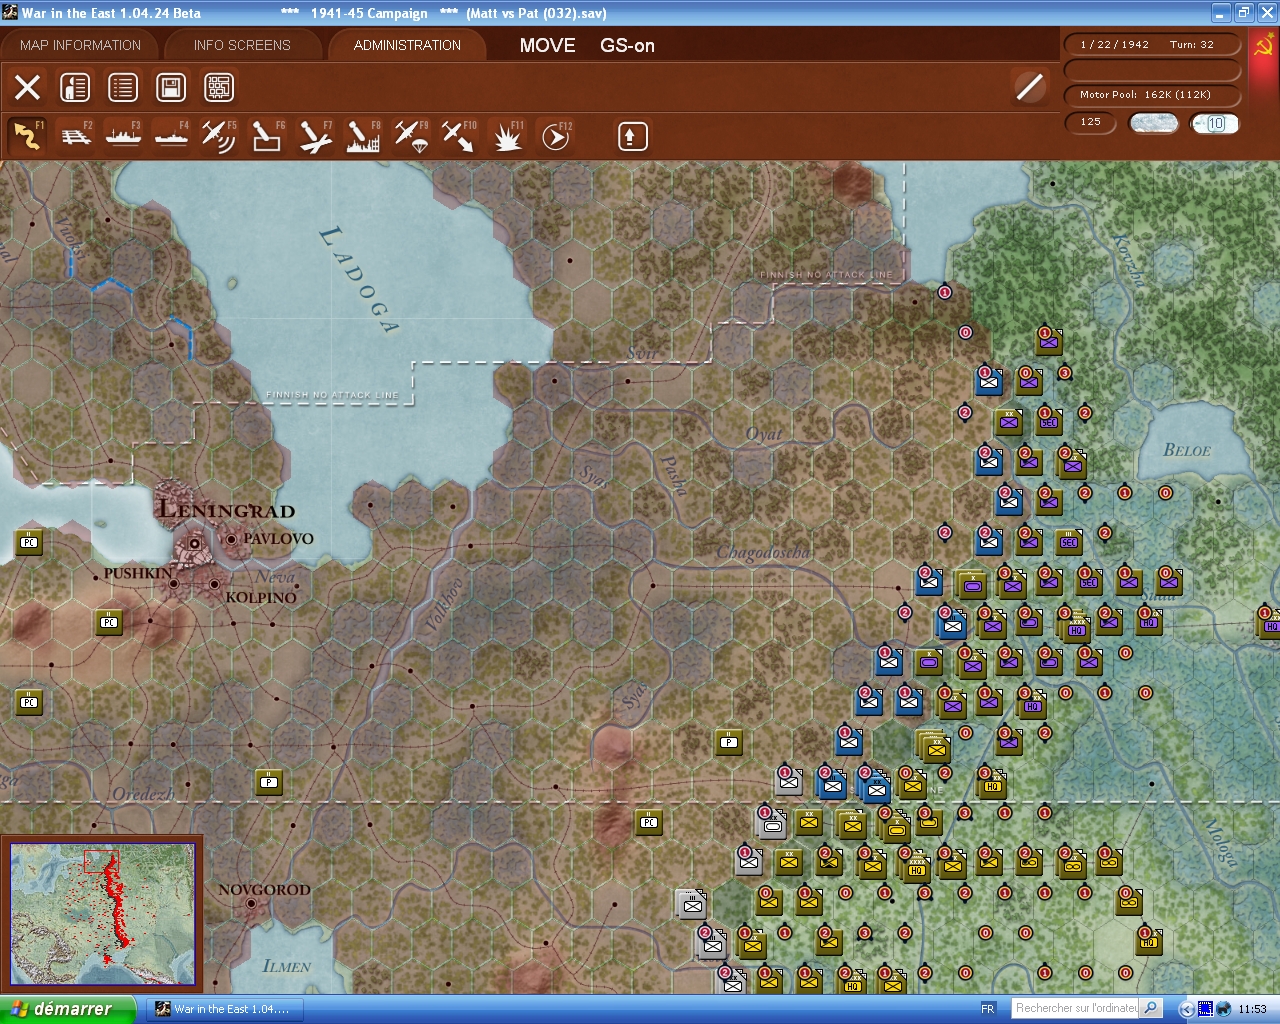
Task: Open the brick-pattern grid icon
Action: click(219, 87)
